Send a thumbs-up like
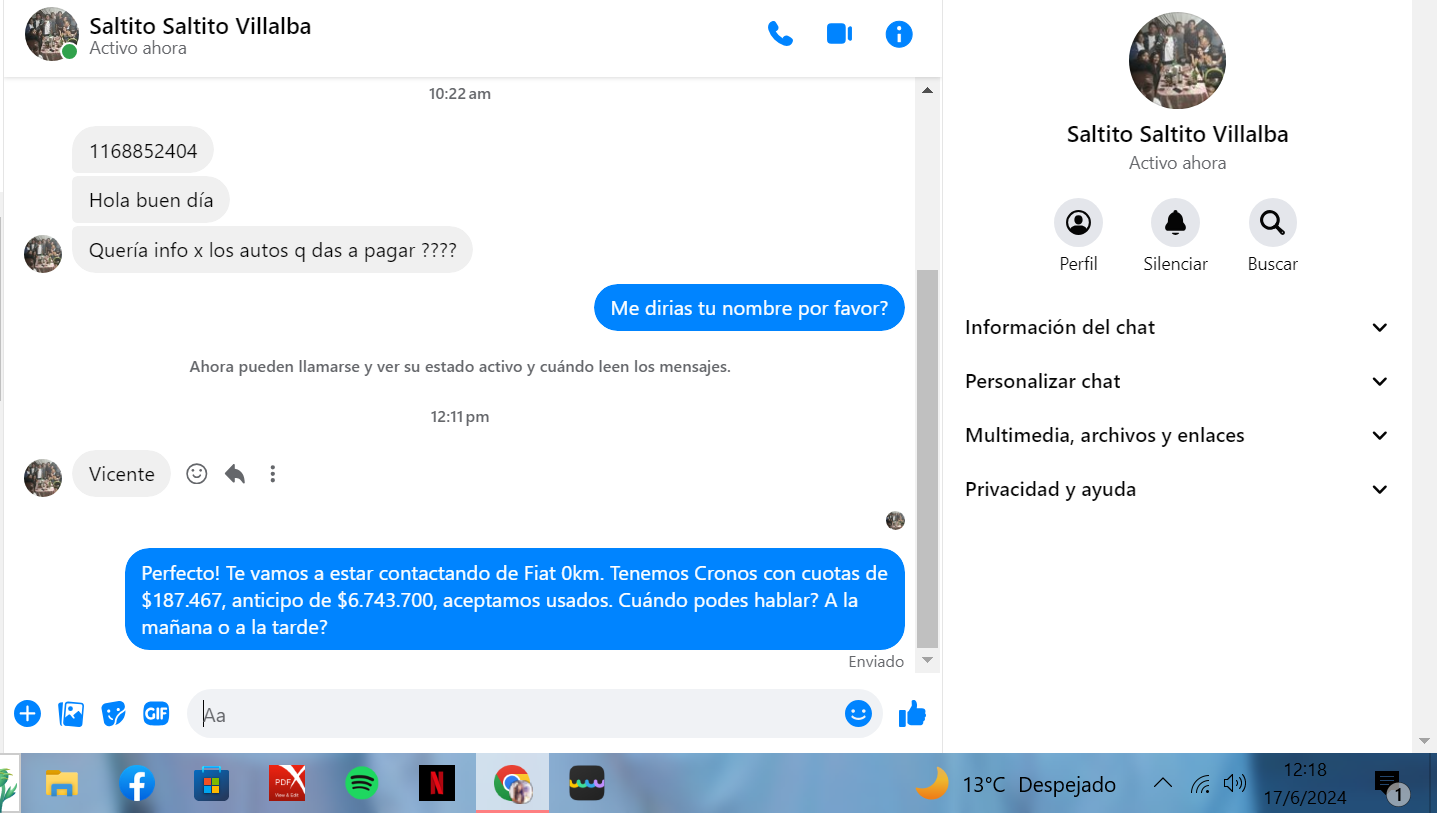Screen dimensions: 1437x813 click(912, 713)
